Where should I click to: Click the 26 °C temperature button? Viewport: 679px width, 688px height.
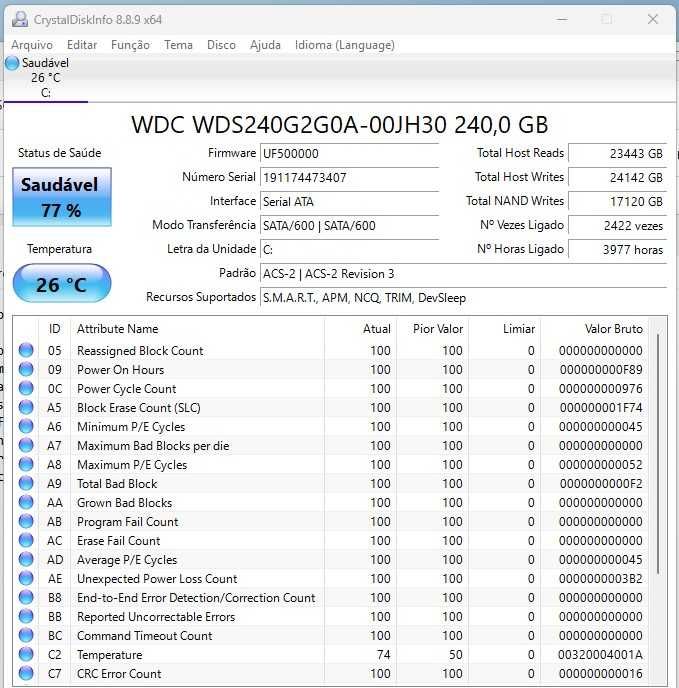pos(62,283)
